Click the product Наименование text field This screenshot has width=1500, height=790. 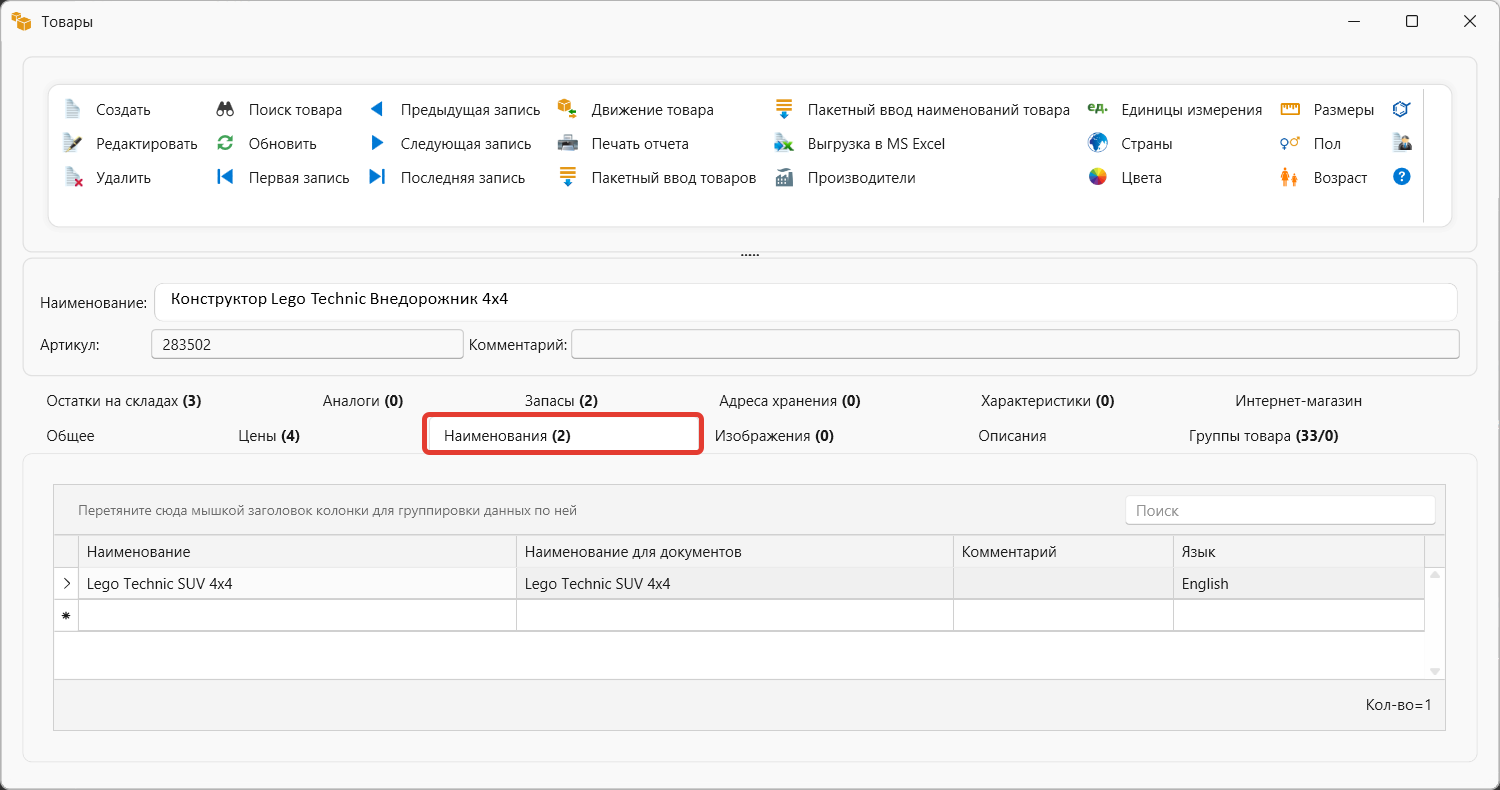tap(806, 302)
